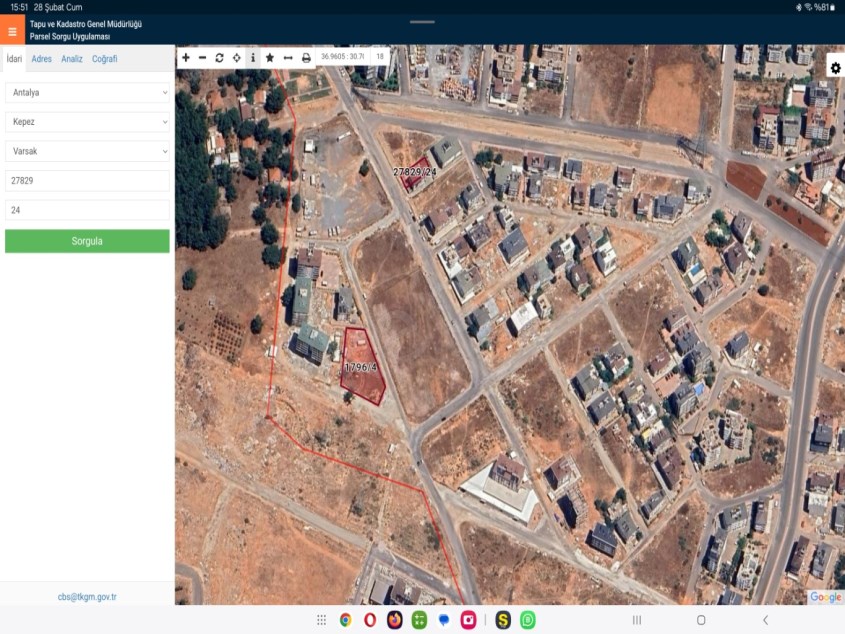The width and height of the screenshot is (845, 634).
Task: Open favorites with the star icon
Action: pos(270,58)
